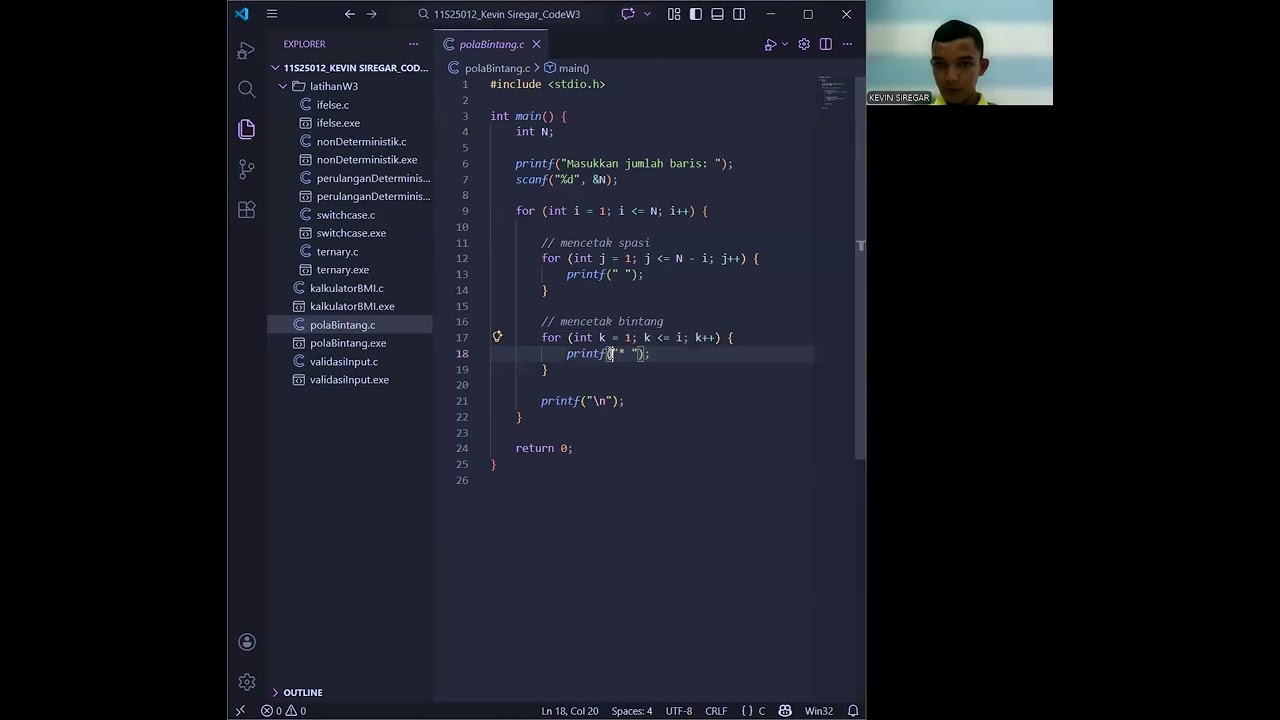This screenshot has height=720, width=1280.
Task: Select ifelse.exe in the explorer
Action: pyautogui.click(x=350, y=123)
